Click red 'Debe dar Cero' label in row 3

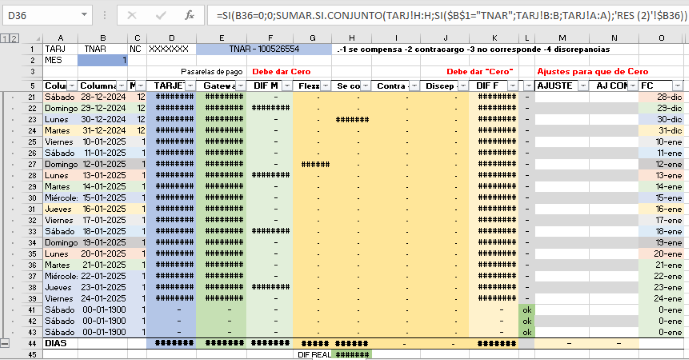pyautogui.click(x=281, y=72)
